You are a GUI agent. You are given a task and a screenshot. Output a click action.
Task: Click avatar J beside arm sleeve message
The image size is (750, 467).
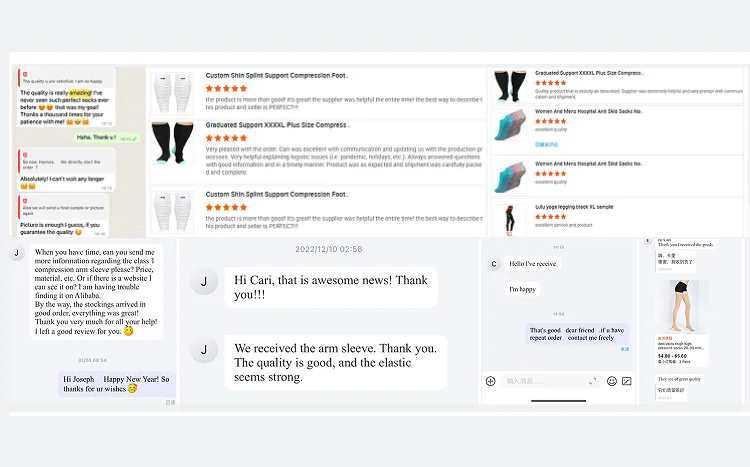pos(204,350)
